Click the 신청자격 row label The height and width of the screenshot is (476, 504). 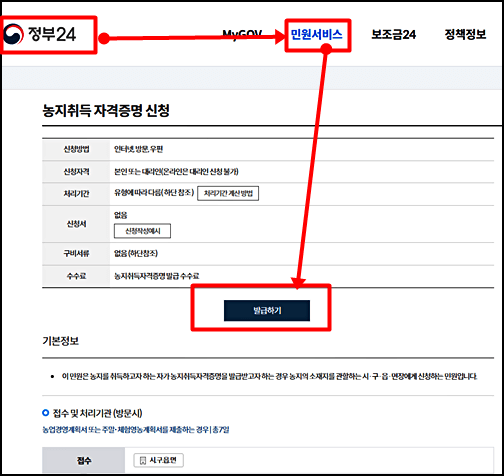[76, 172]
